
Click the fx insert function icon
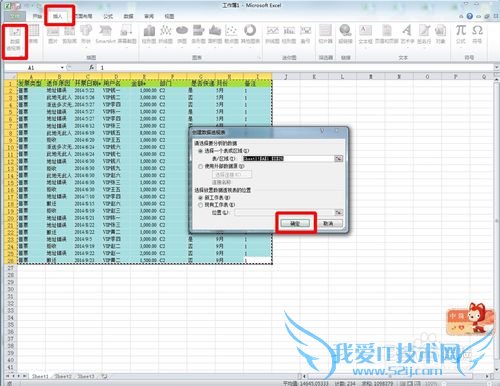click(92, 68)
